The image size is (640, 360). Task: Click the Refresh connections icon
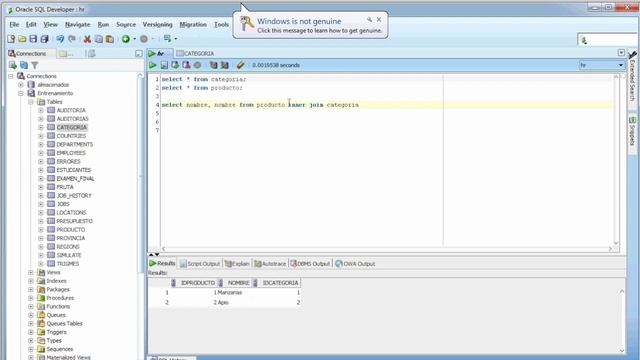[x=24, y=65]
